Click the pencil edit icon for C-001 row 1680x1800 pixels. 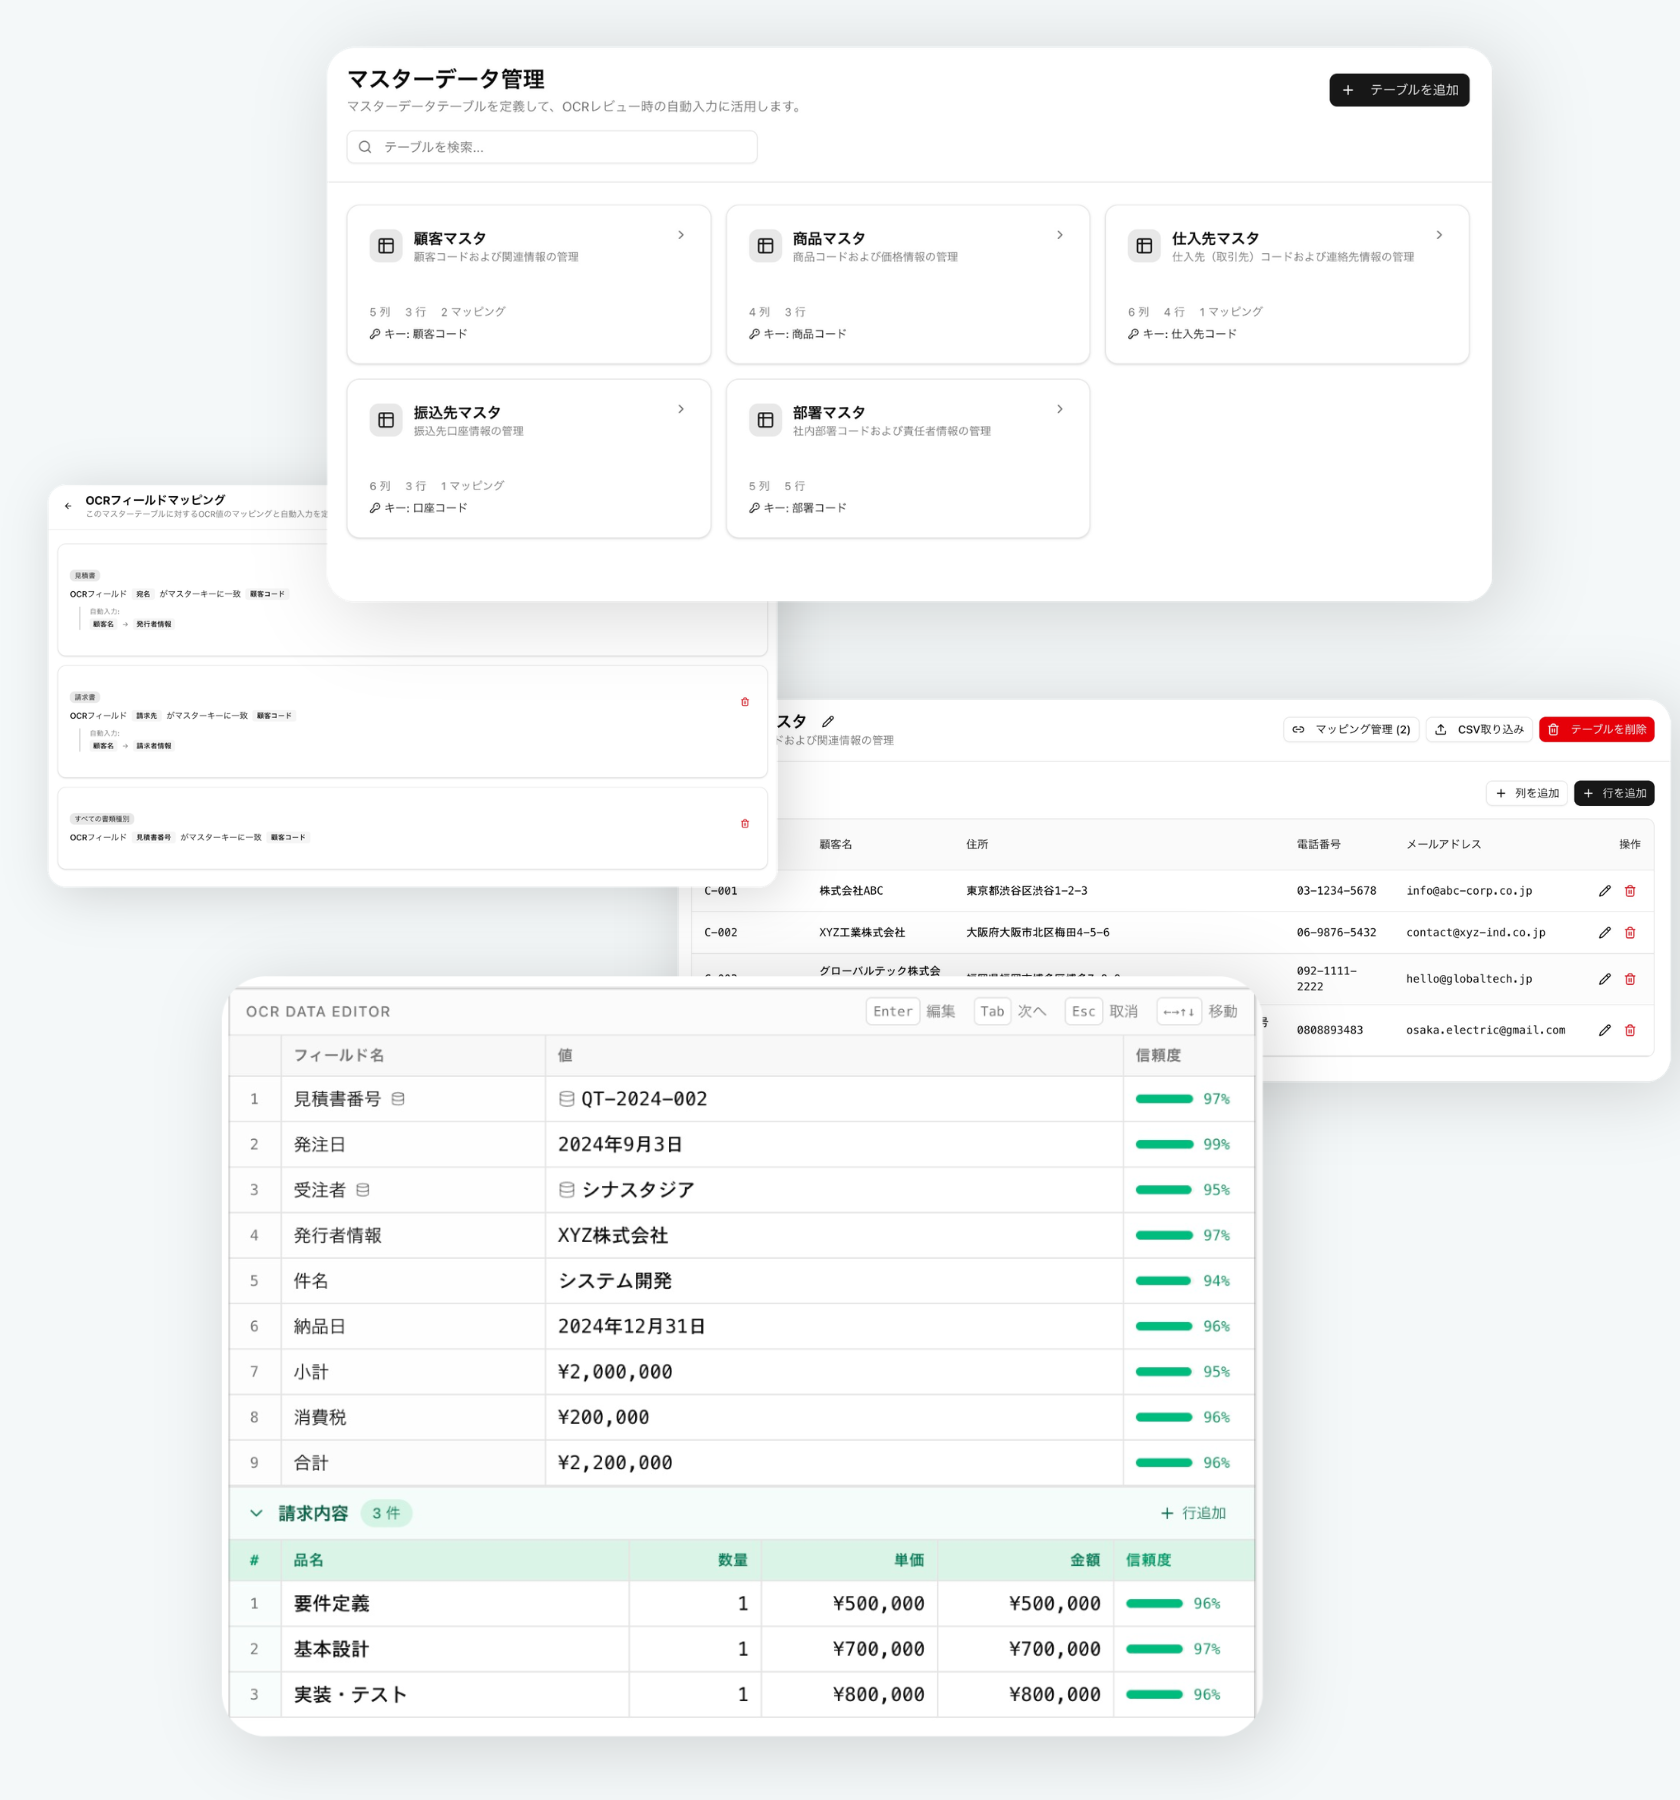(1604, 891)
